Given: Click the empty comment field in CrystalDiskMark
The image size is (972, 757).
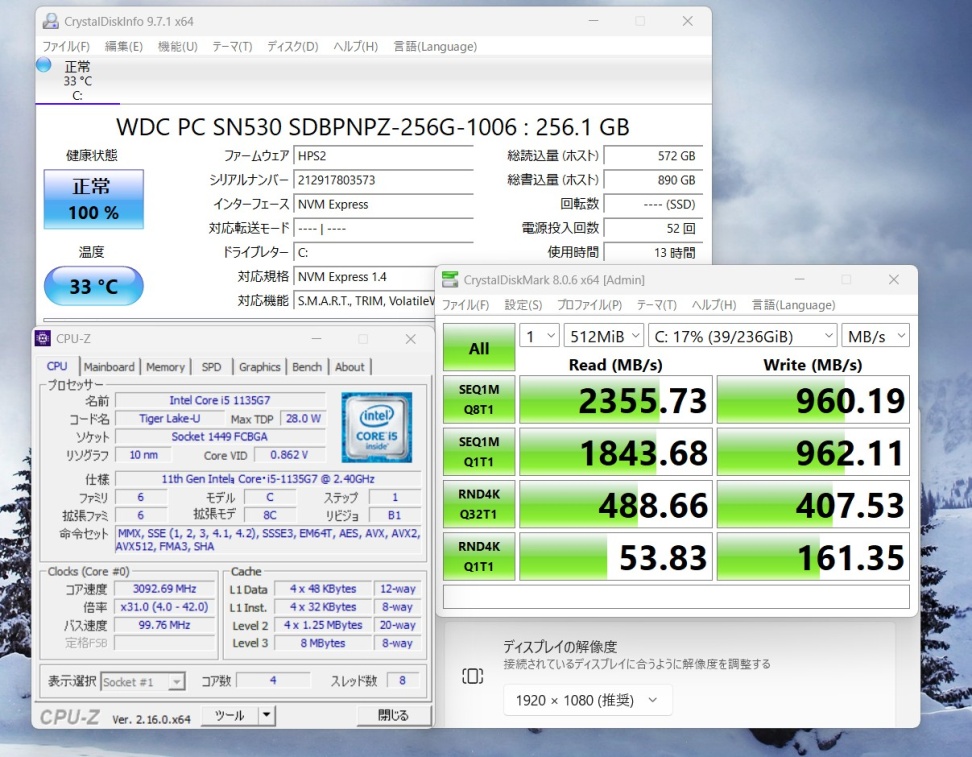Looking at the screenshot, I should [676, 596].
